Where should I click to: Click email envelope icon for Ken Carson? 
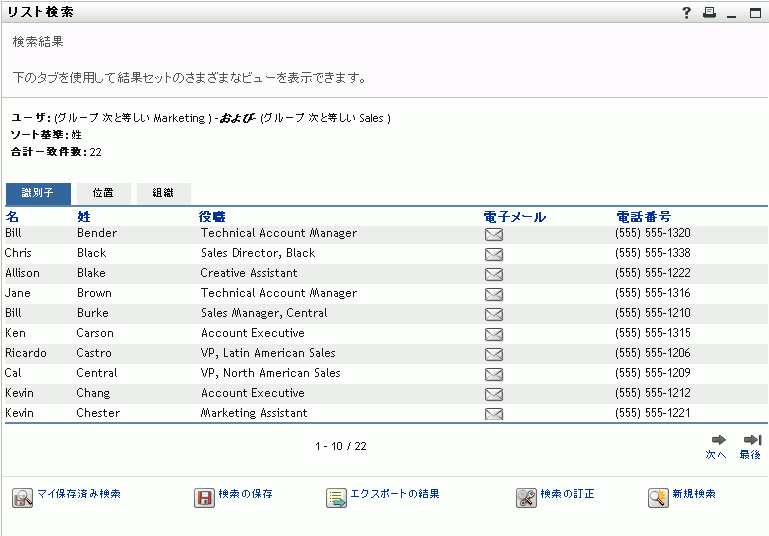494,334
